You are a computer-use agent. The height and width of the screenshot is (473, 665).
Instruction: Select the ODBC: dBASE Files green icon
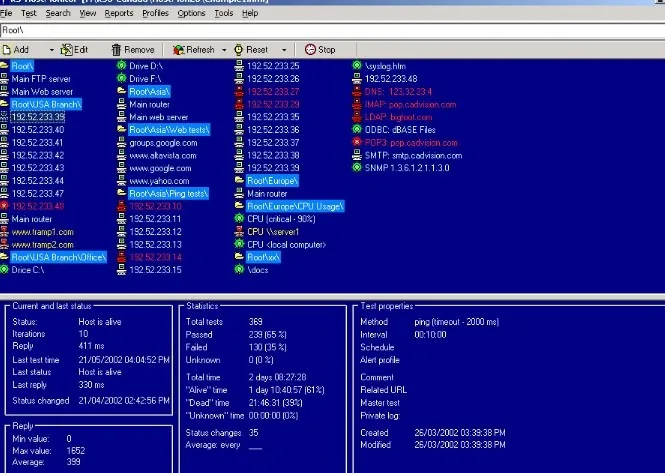[x=357, y=130]
